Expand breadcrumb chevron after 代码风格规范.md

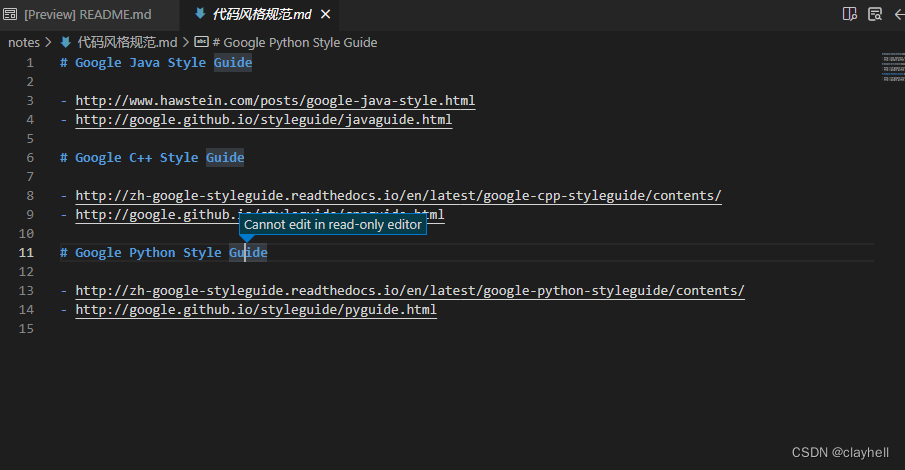point(186,43)
